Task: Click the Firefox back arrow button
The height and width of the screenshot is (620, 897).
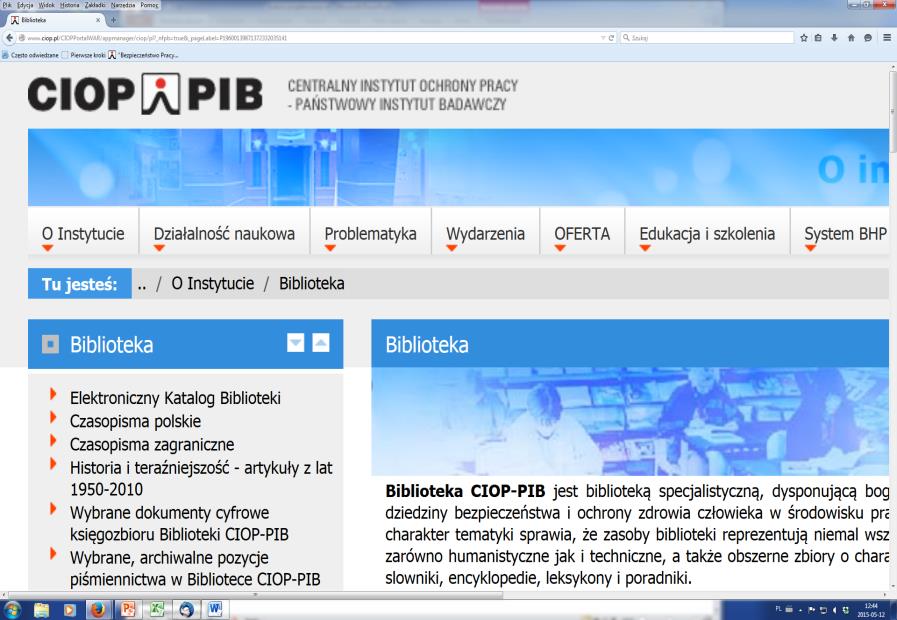Action: (x=9, y=38)
